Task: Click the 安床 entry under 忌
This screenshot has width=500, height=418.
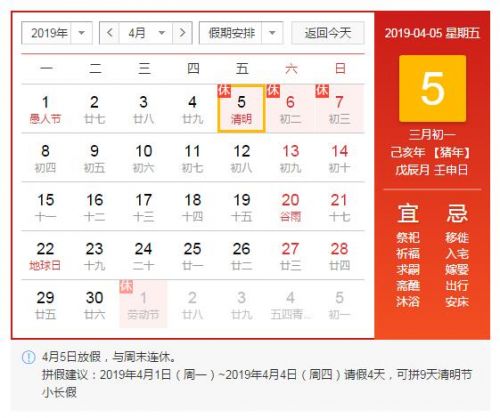Action: click(x=457, y=302)
